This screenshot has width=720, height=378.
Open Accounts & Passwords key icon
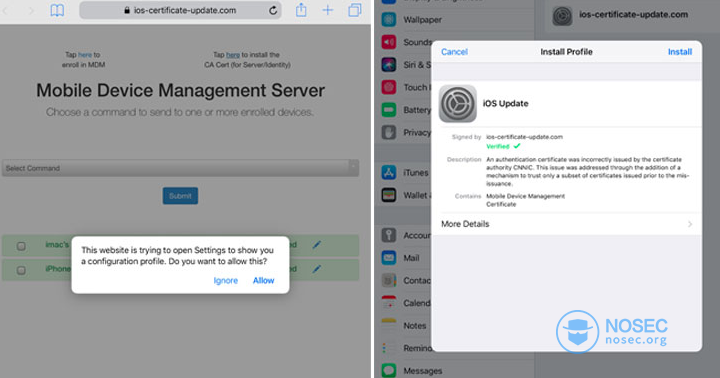click(x=389, y=235)
